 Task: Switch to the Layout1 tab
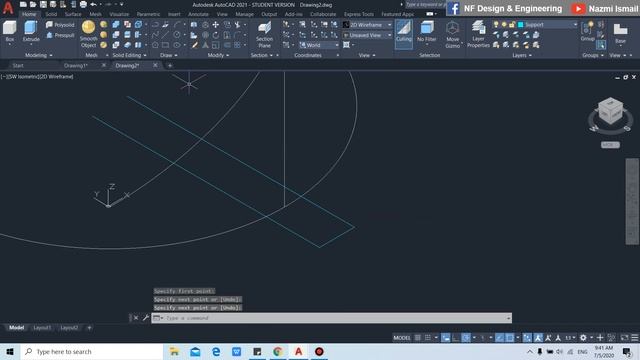tap(42, 327)
